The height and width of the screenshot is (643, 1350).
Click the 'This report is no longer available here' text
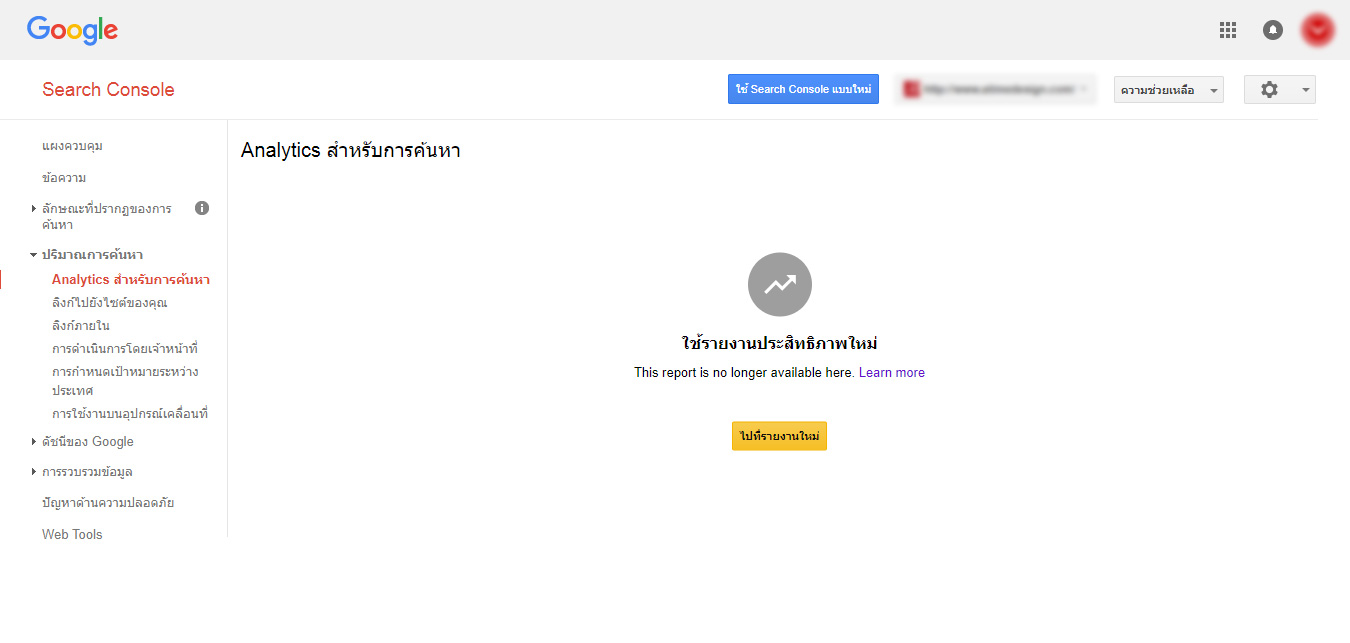pyautogui.click(x=744, y=372)
